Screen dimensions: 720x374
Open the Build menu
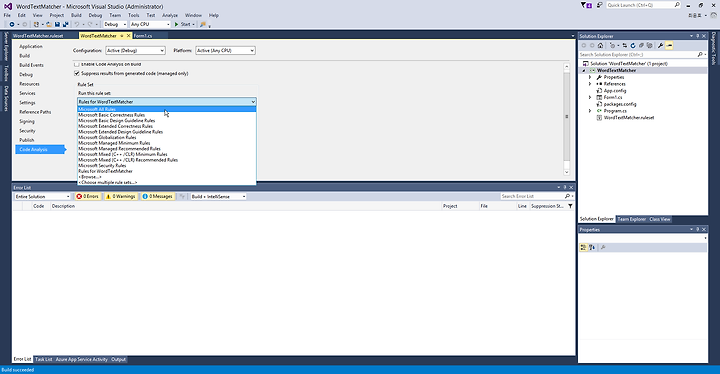point(76,15)
